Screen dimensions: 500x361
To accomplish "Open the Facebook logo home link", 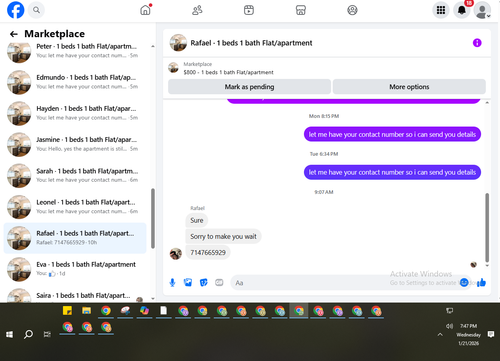I will tap(15, 10).
